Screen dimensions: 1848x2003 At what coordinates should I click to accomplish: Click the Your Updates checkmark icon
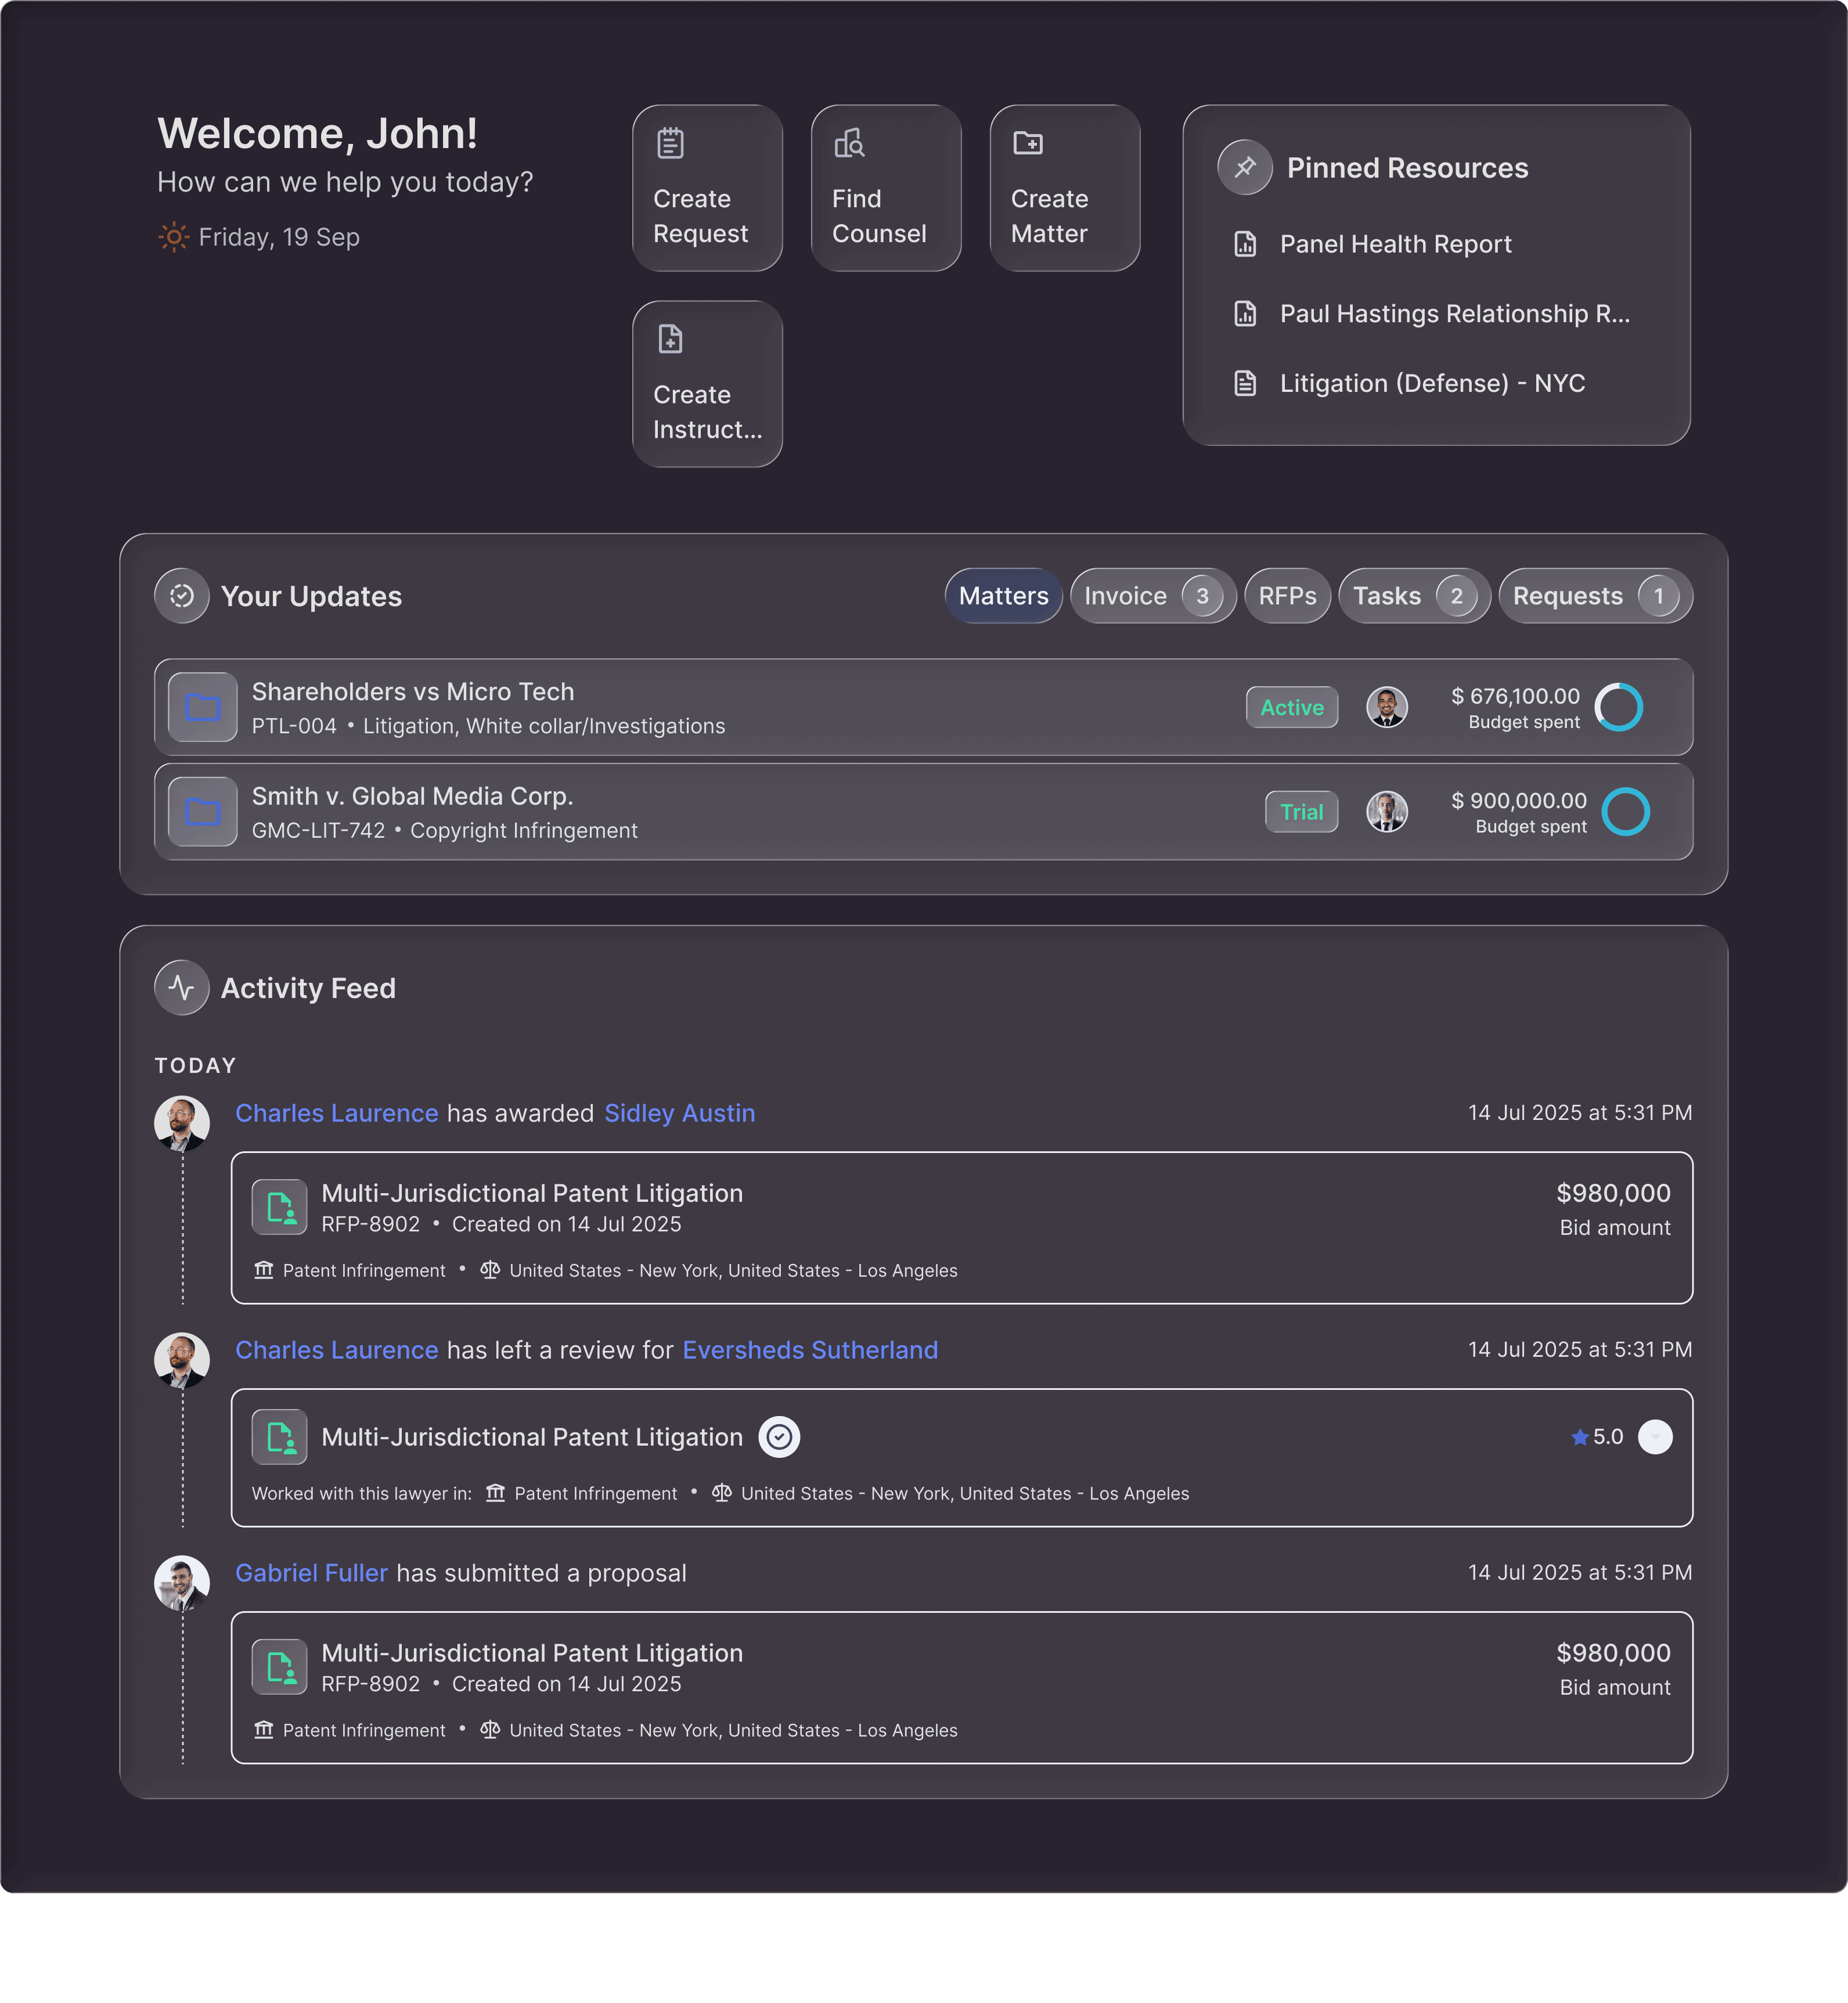click(x=182, y=596)
